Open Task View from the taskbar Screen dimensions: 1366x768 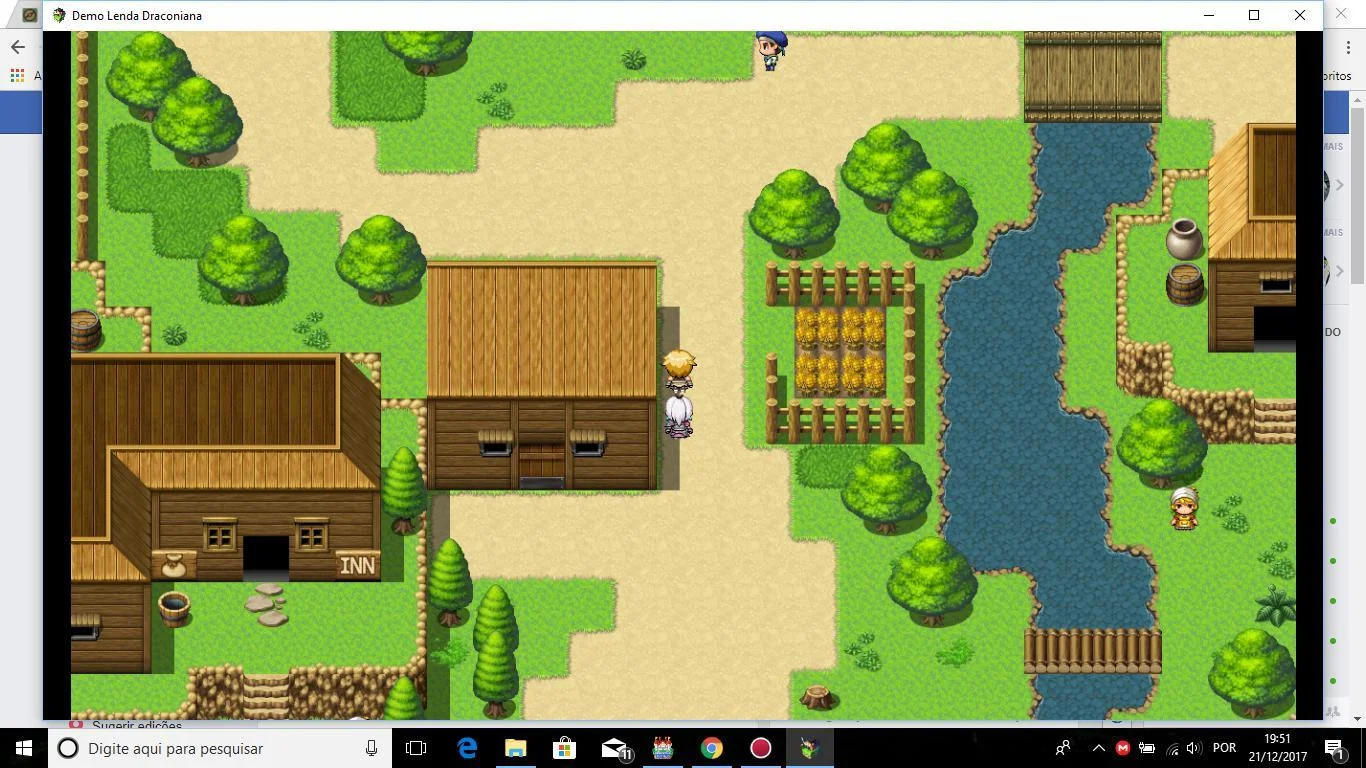[416, 748]
